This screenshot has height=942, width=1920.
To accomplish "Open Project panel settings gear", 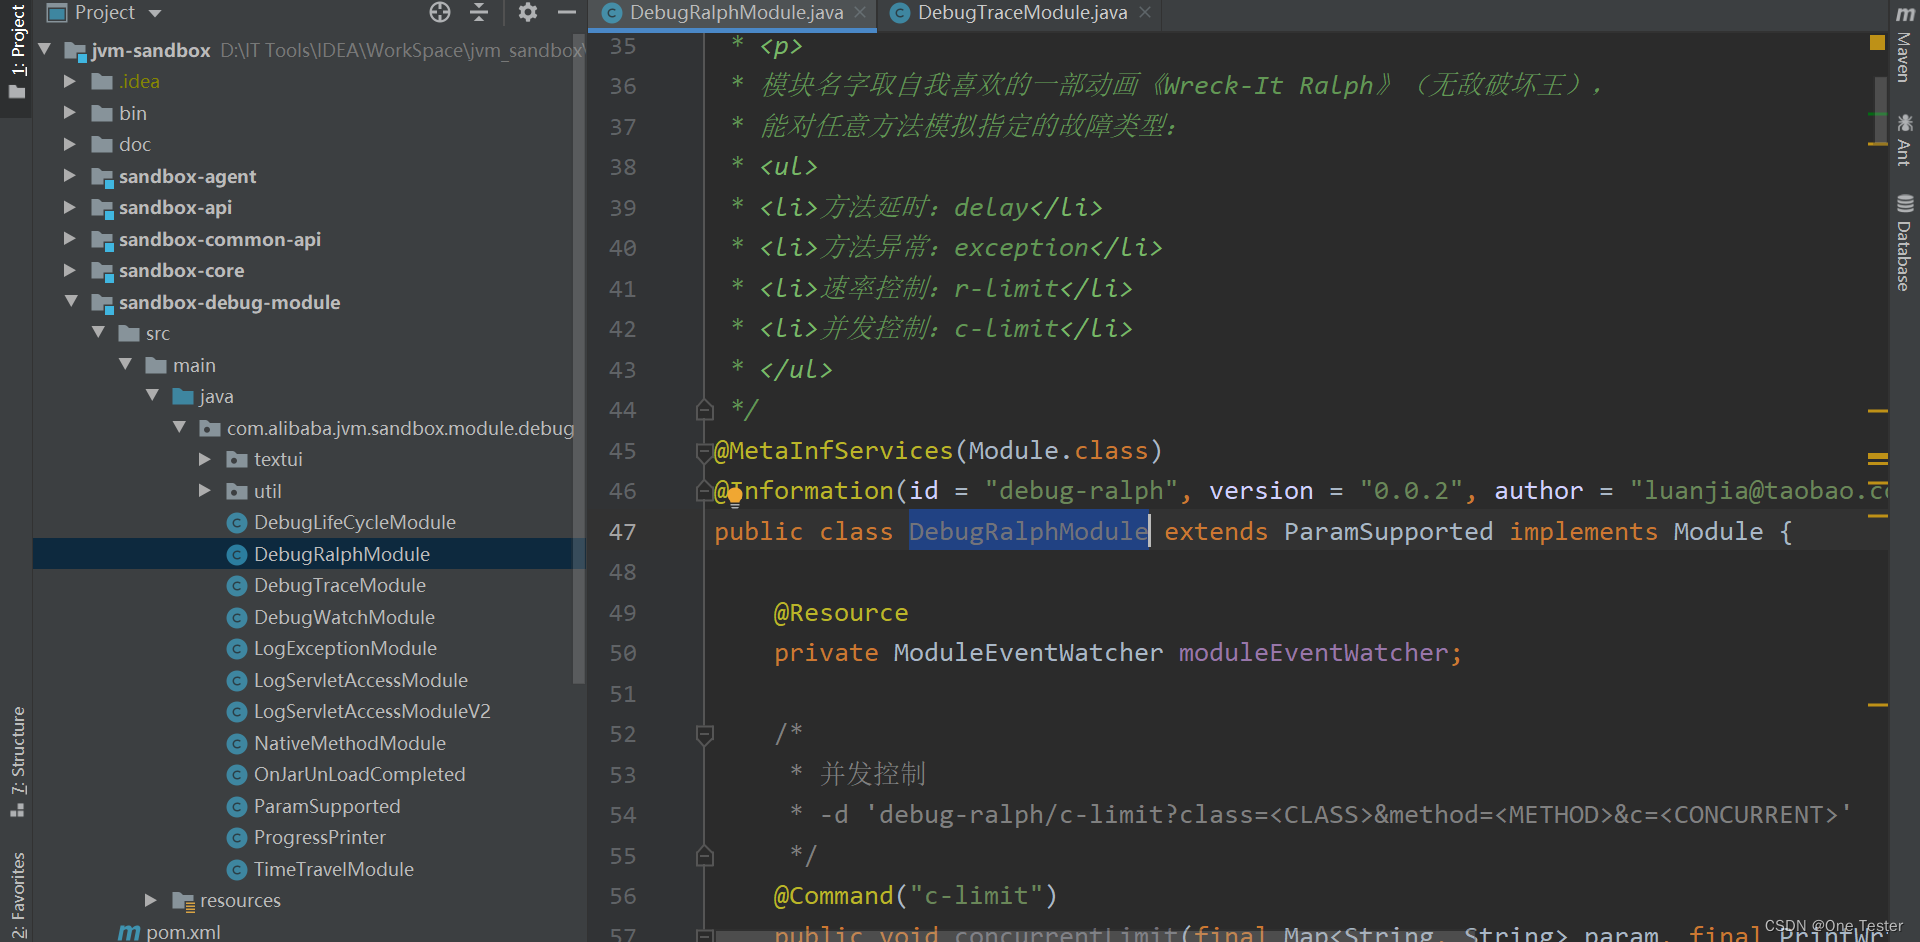I will (x=528, y=12).
